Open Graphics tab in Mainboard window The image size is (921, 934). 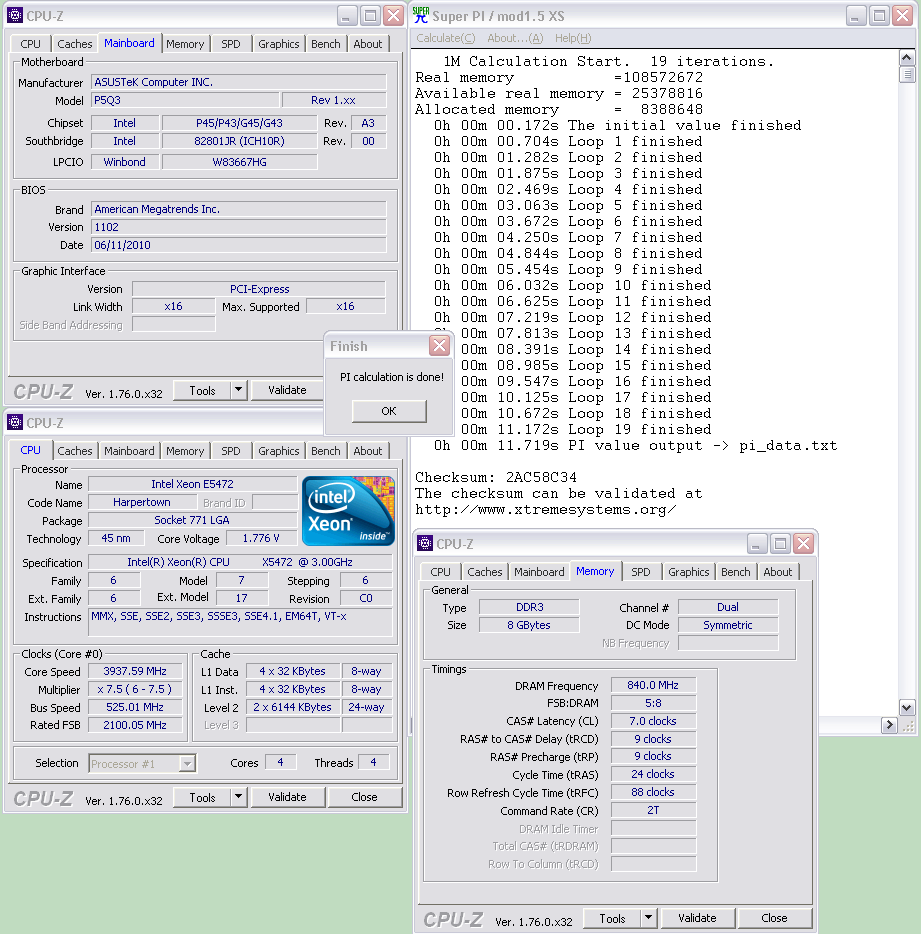click(x=278, y=43)
